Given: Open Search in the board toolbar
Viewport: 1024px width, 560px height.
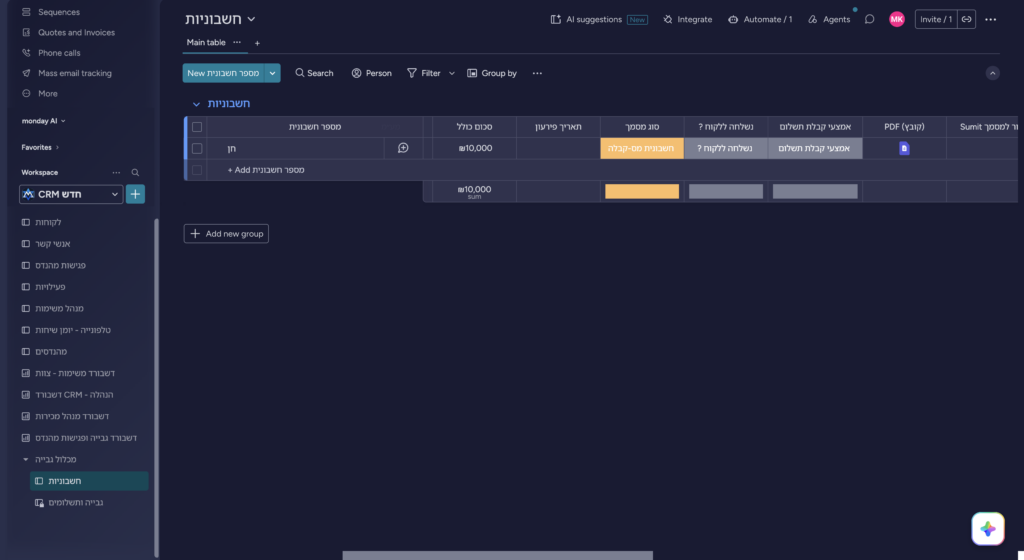Looking at the screenshot, I should pyautogui.click(x=314, y=73).
